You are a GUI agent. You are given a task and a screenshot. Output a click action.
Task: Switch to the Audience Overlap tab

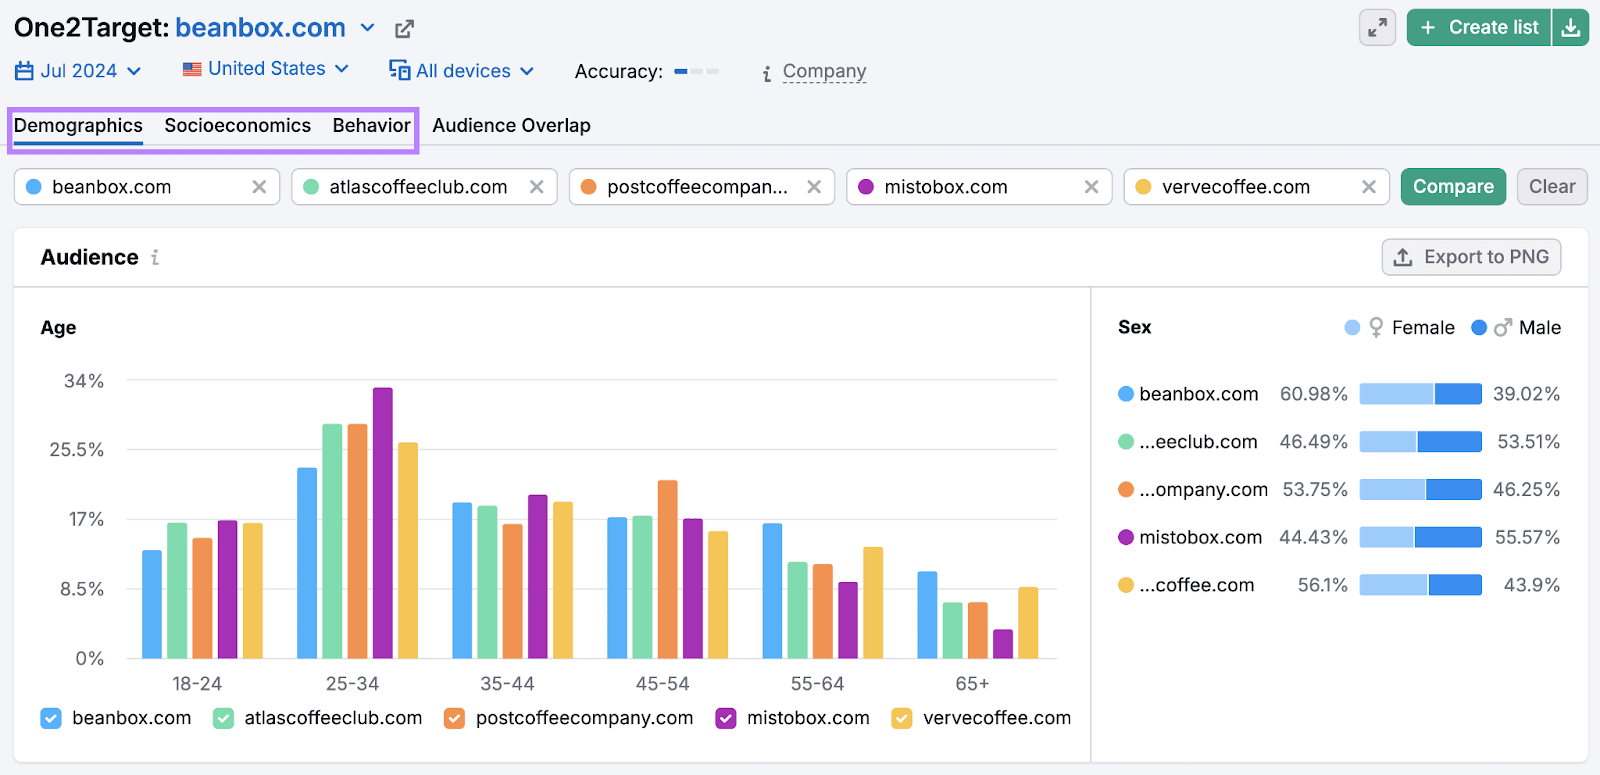[511, 126]
